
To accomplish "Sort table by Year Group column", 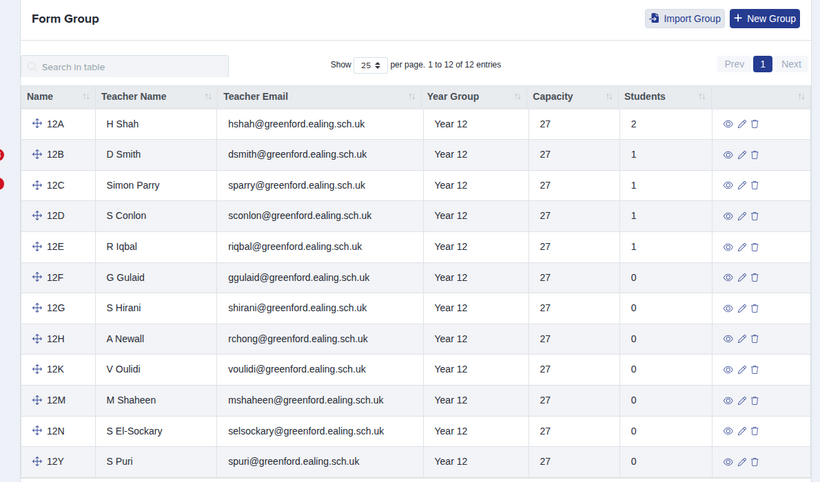I will [474, 97].
